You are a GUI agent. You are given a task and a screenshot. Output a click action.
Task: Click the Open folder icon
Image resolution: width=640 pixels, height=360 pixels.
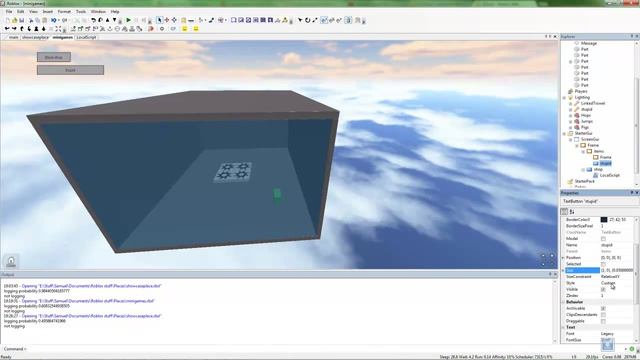pos(15,20)
